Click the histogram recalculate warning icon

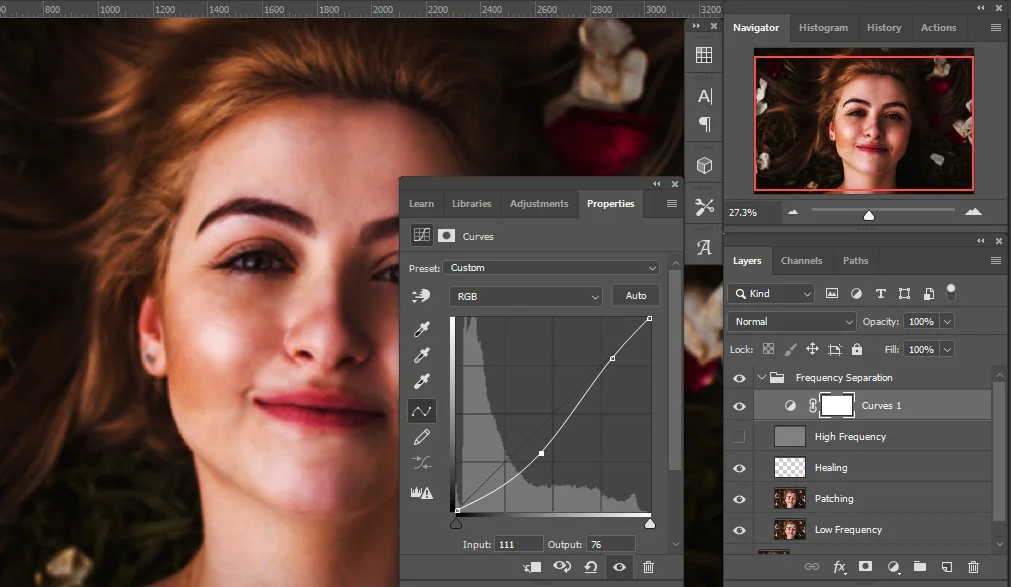point(422,493)
